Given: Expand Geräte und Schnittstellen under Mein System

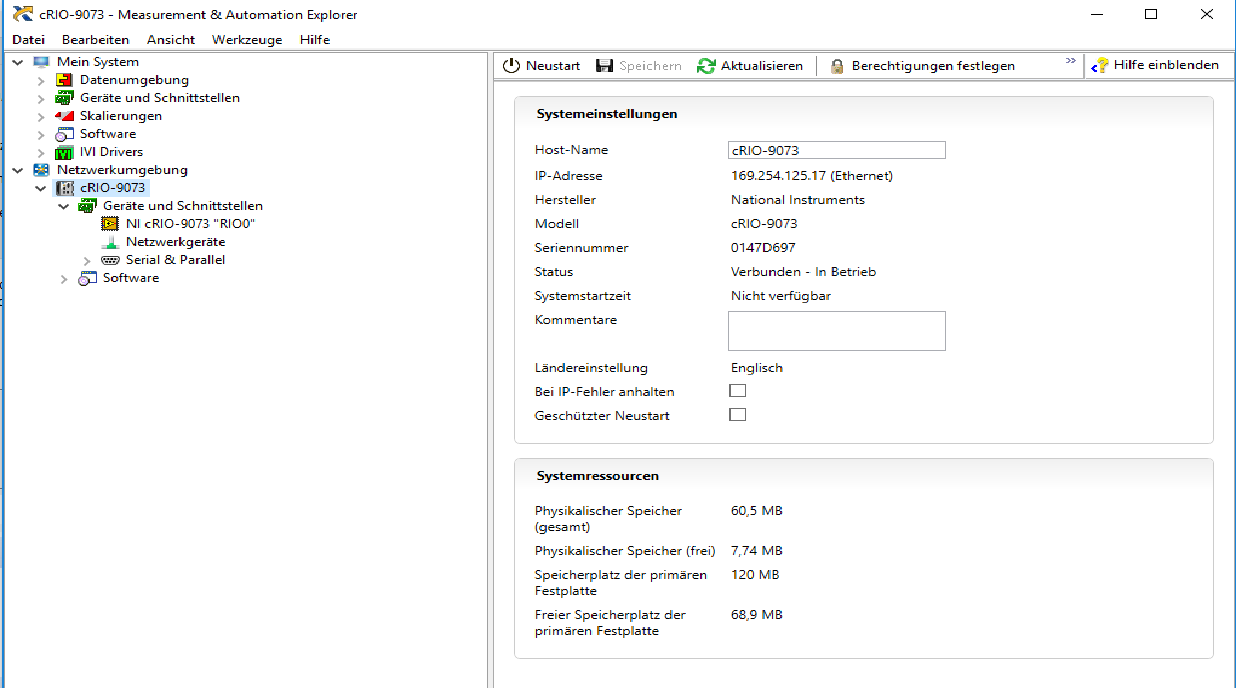Looking at the screenshot, I should pos(41,98).
